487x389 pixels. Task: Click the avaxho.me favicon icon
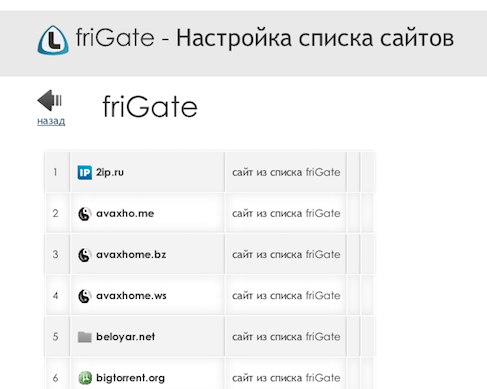[x=85, y=214]
